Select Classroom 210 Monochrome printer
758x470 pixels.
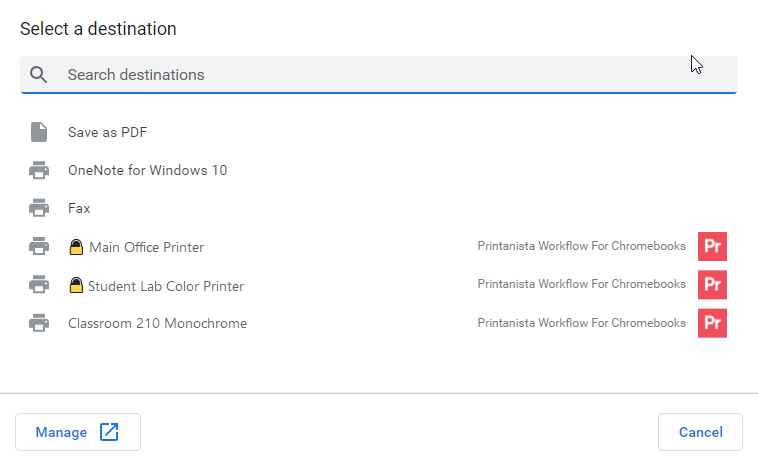157,323
